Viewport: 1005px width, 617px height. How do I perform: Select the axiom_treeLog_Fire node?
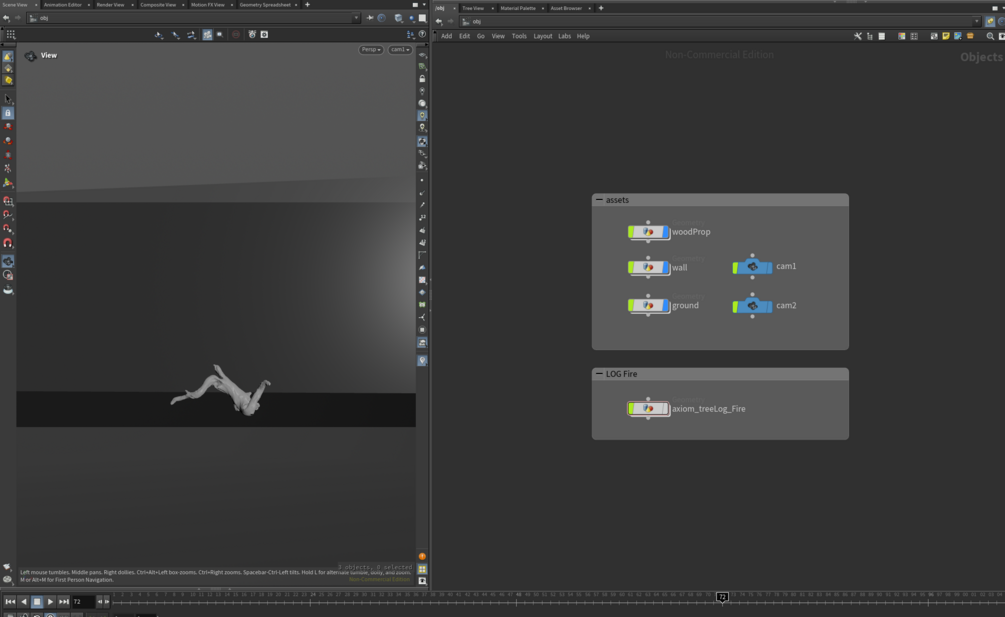pos(649,409)
